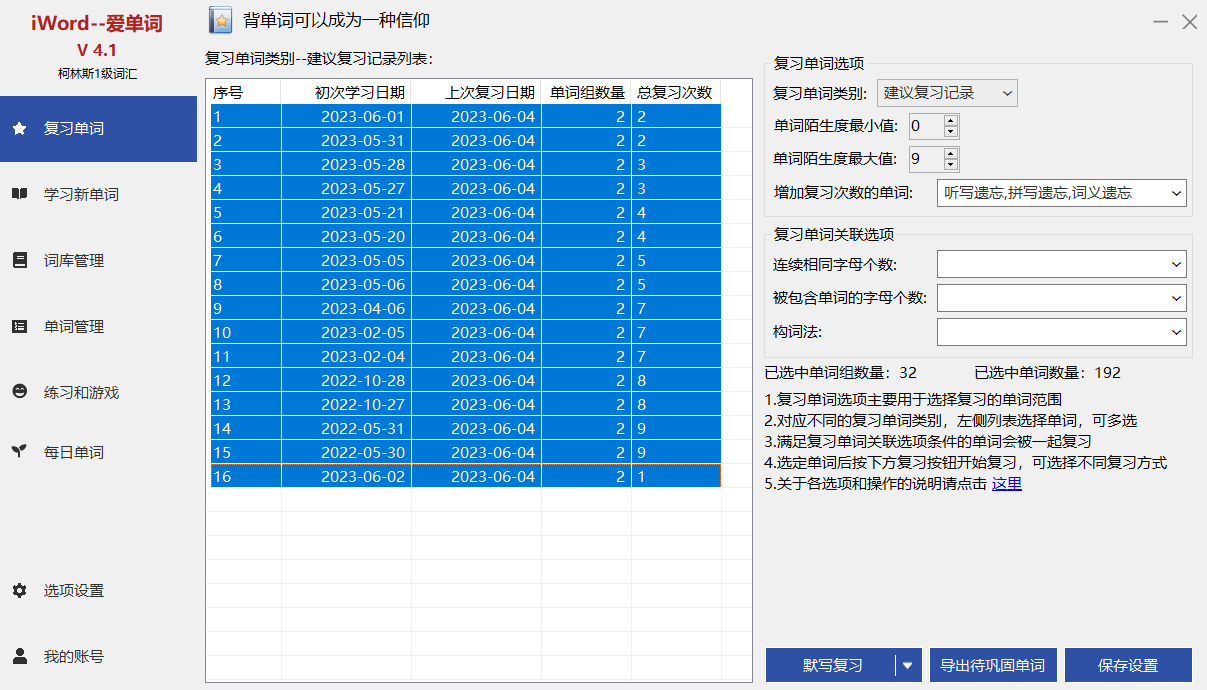Expand the 构词法 dropdown list

(1061, 332)
